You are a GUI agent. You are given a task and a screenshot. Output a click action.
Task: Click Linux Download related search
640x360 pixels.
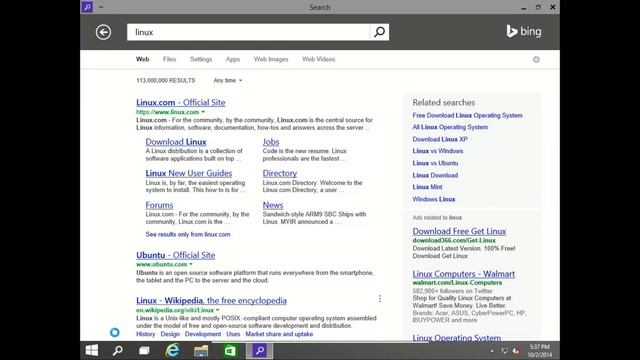click(435, 175)
